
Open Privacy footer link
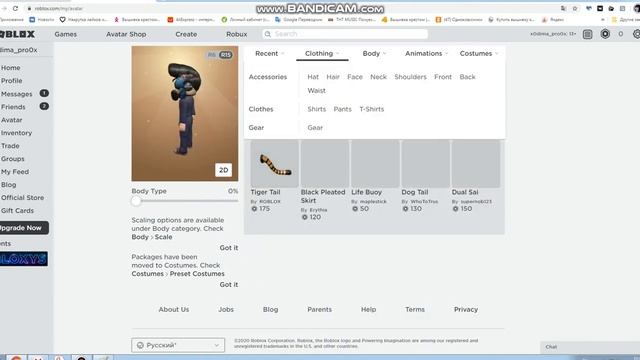pos(466,309)
